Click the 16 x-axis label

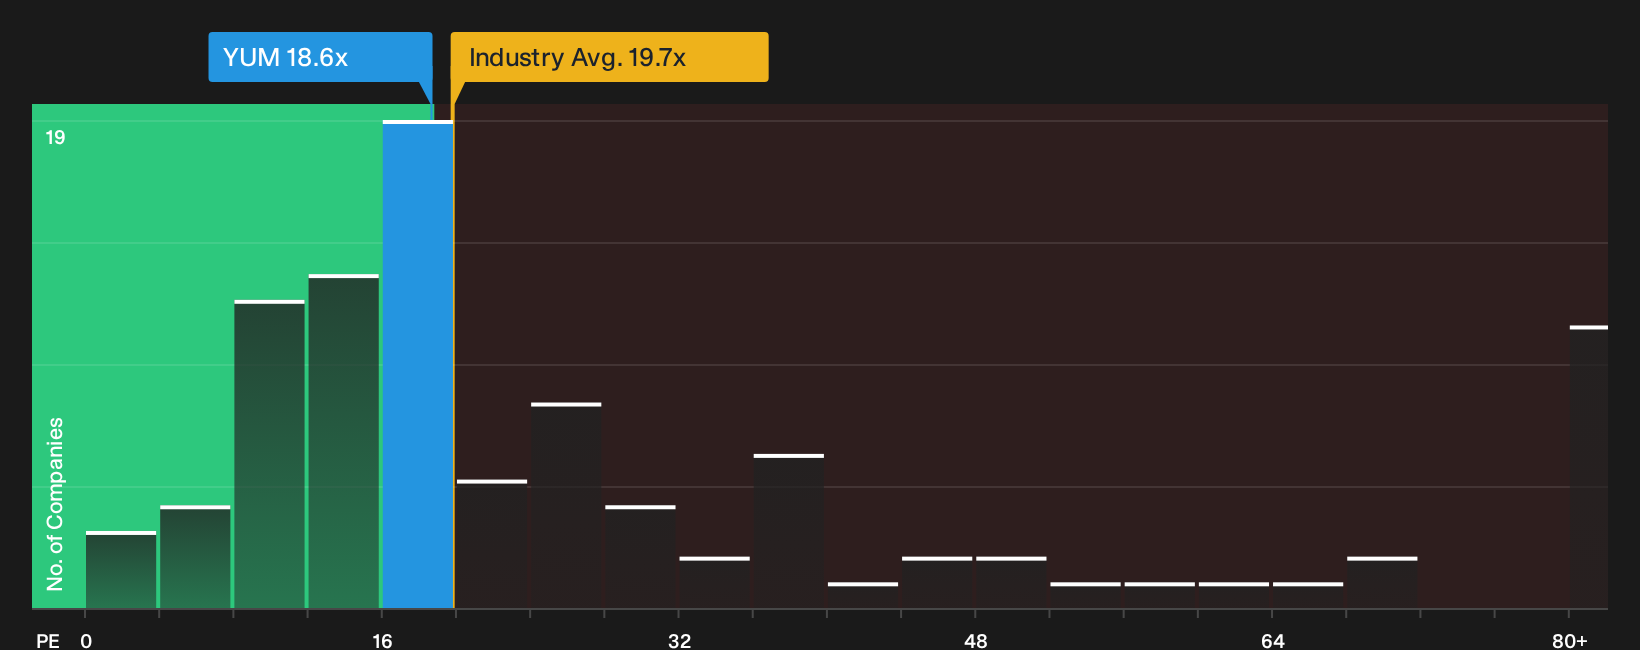(x=382, y=641)
